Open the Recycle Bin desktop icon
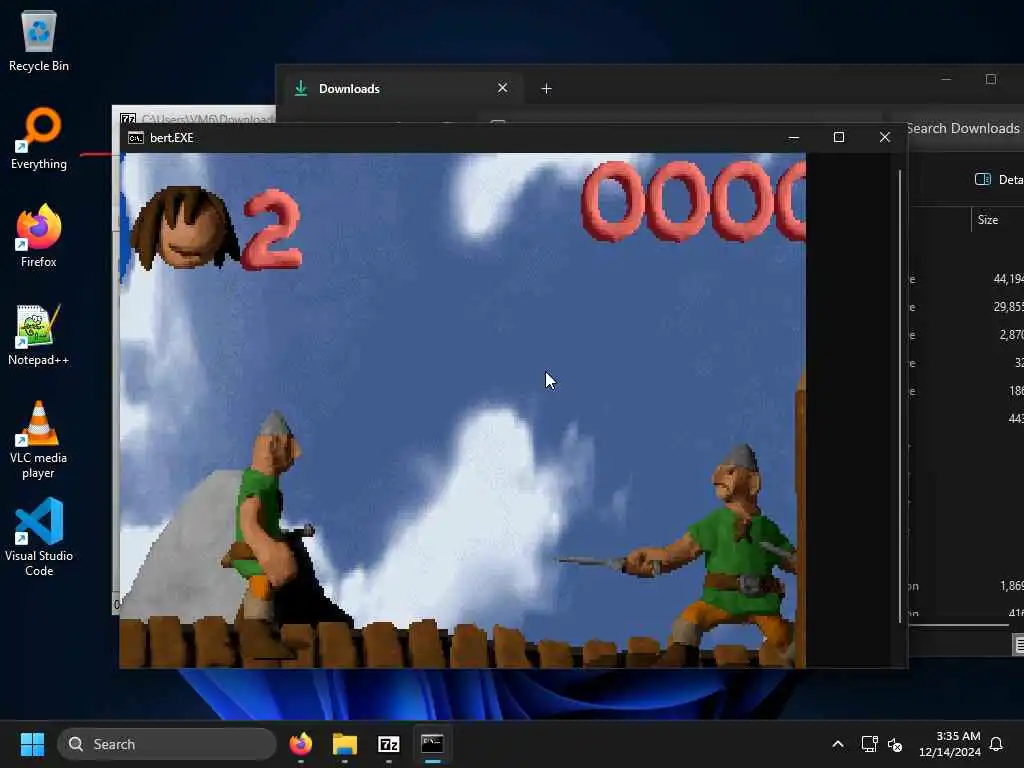Screen dimensions: 1024x768 tap(39, 40)
